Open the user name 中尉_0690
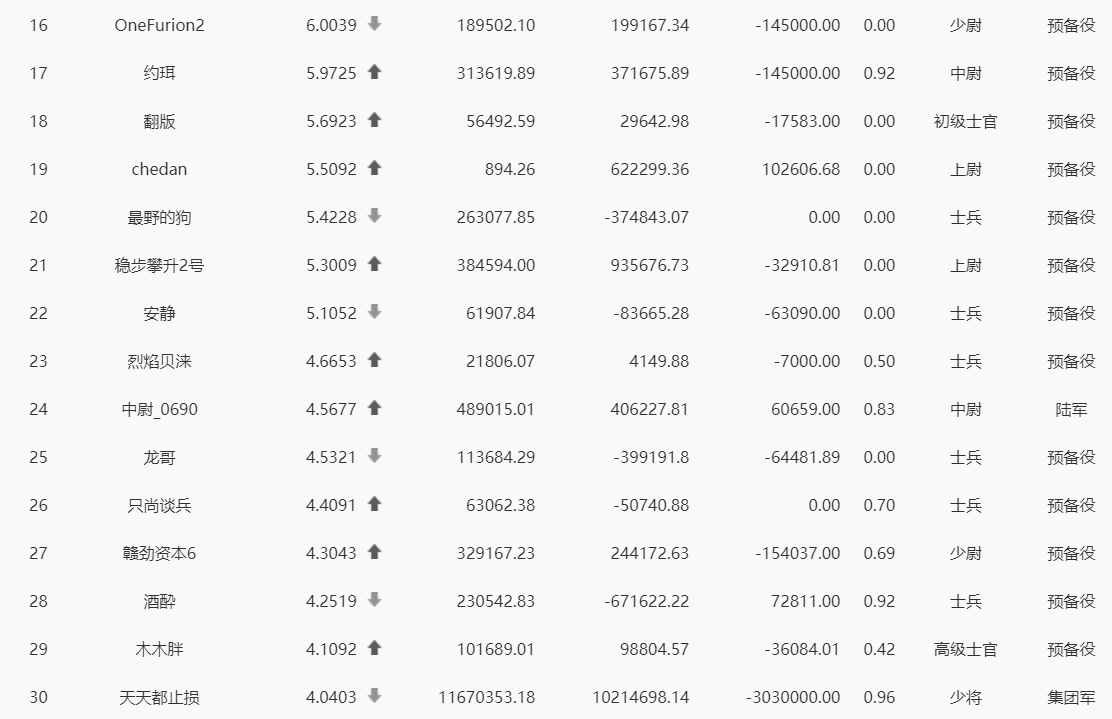 tap(160, 410)
